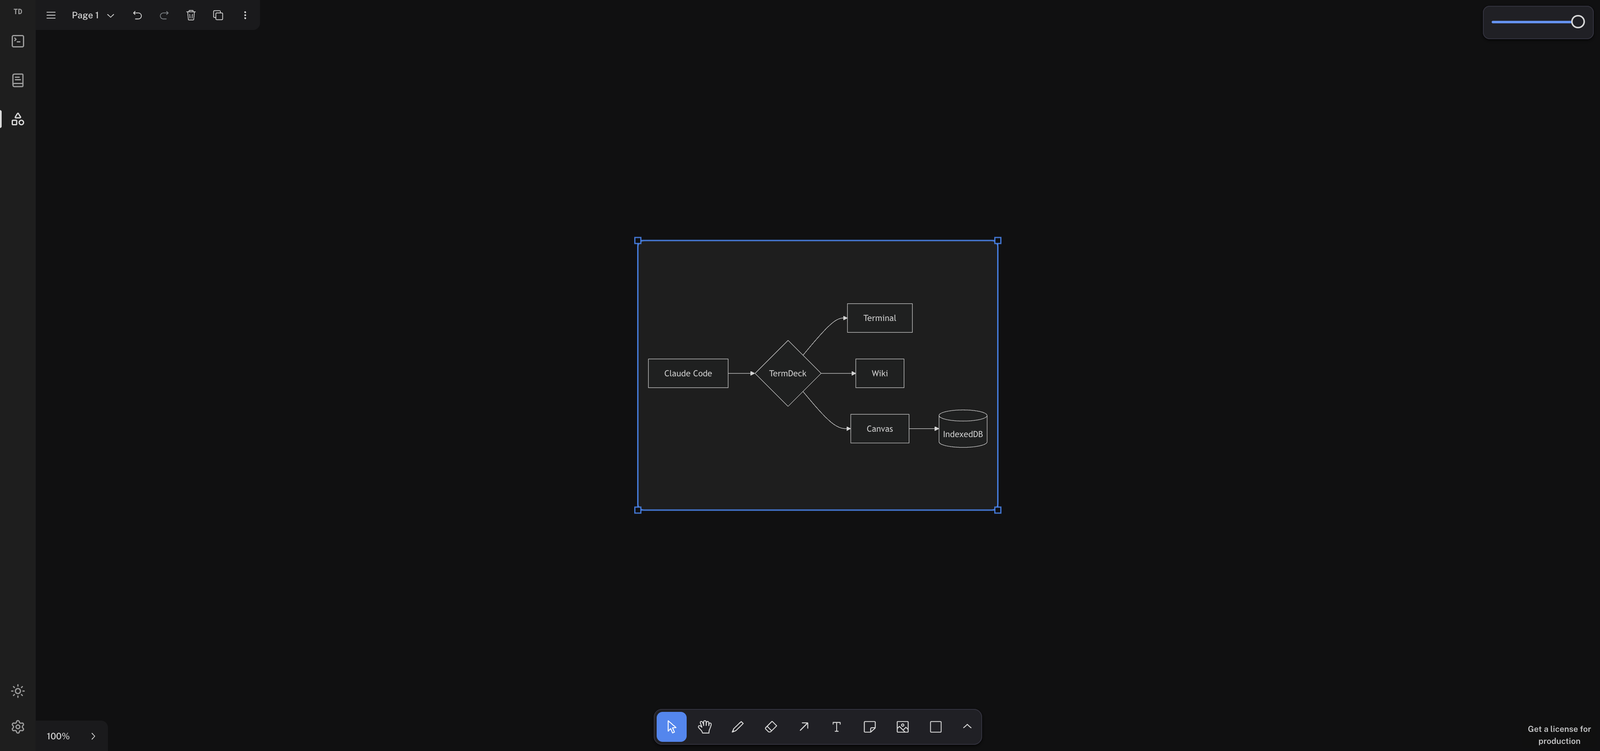Choose the Text tool
Viewport: 1600px width, 751px height.
click(837, 727)
